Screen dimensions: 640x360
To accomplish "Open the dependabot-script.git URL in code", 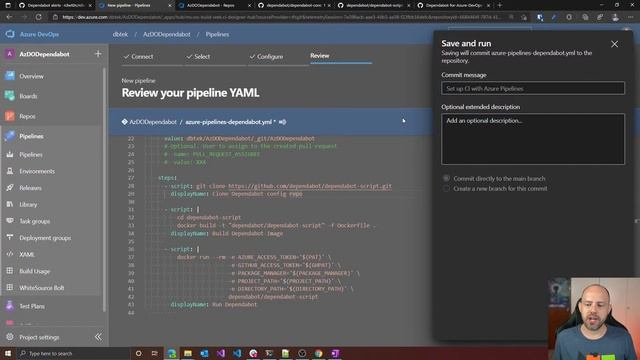I will [x=310, y=186].
